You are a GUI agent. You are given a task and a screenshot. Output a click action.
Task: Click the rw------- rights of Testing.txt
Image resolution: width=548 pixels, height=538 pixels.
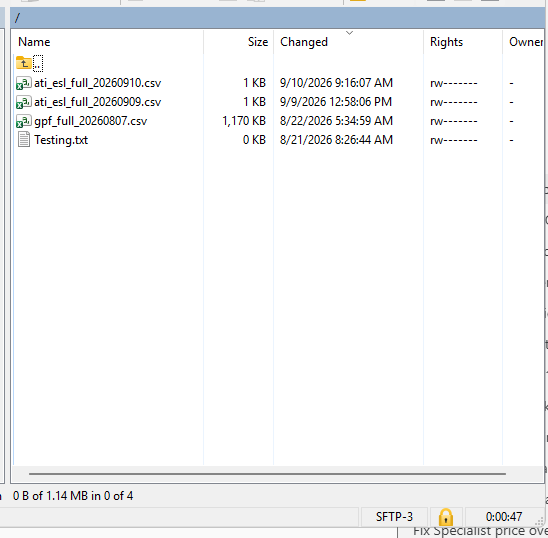click(x=454, y=140)
